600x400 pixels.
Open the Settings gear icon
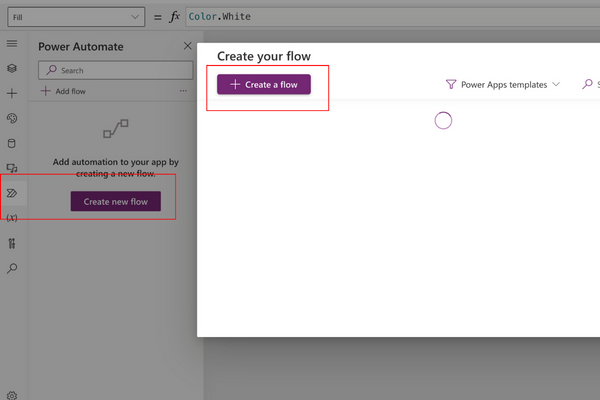coord(12,395)
